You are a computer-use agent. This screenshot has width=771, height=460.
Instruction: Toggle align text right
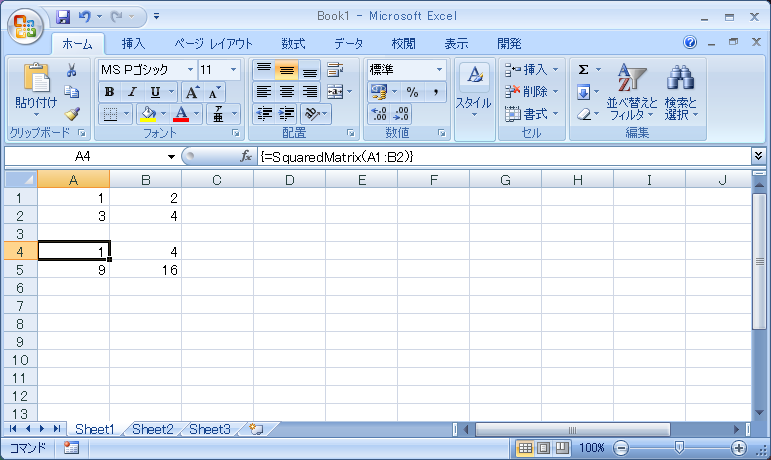[309, 92]
